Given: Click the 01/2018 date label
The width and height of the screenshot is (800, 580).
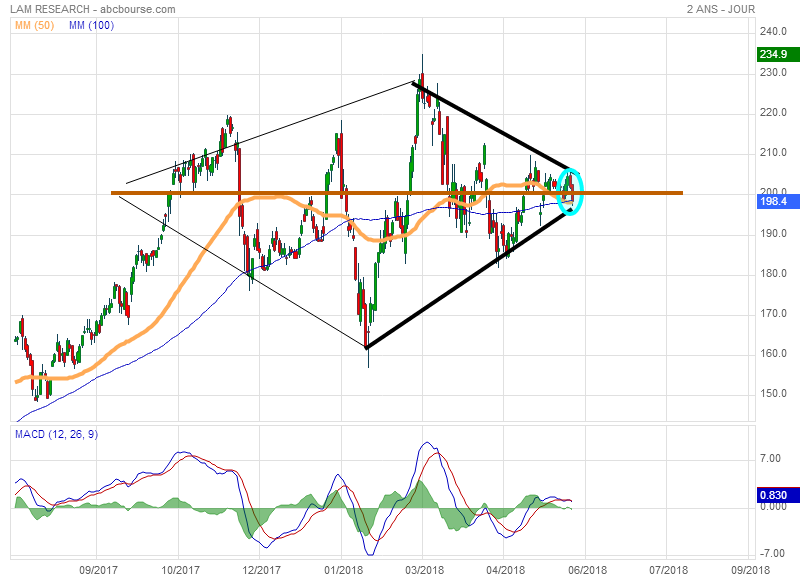Looking at the screenshot, I should coord(343,570).
